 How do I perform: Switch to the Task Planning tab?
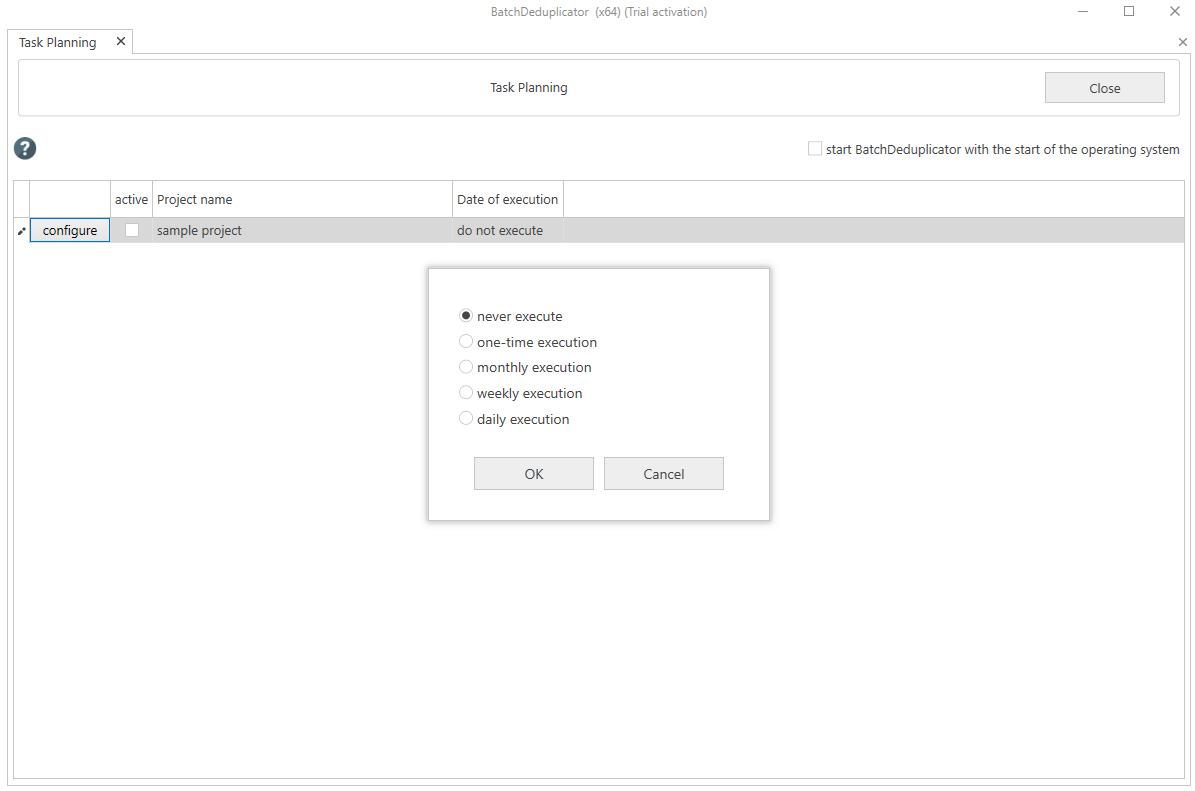(58, 42)
